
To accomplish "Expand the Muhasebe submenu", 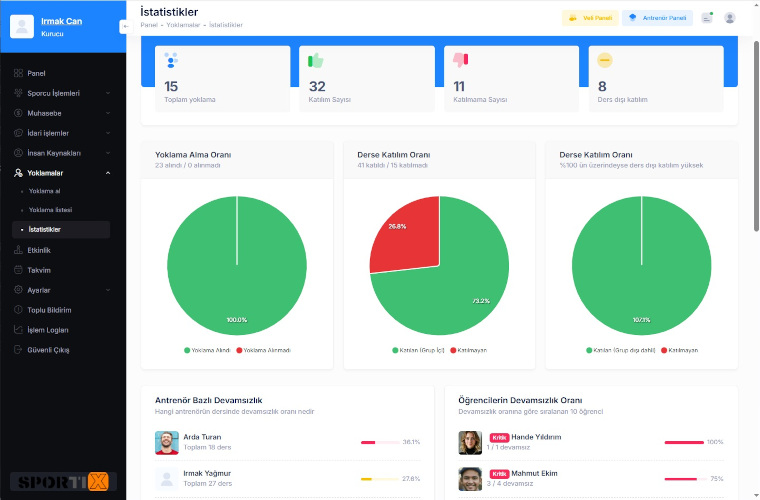I will [61, 113].
